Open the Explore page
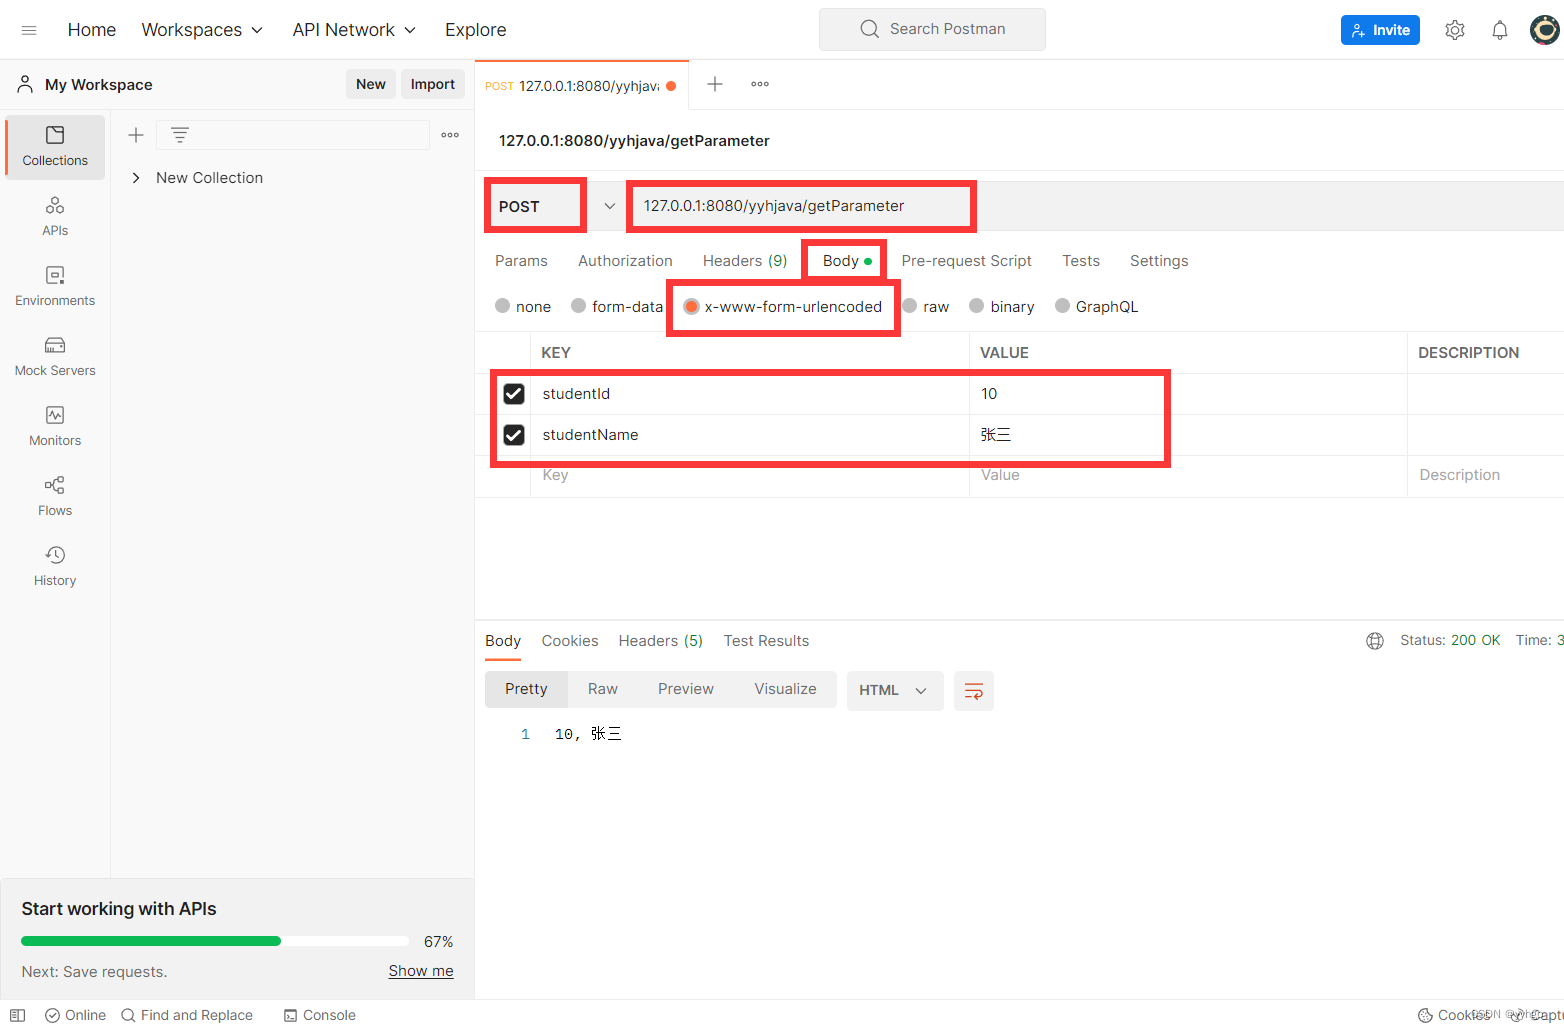1564x1030 pixels. pos(476,30)
